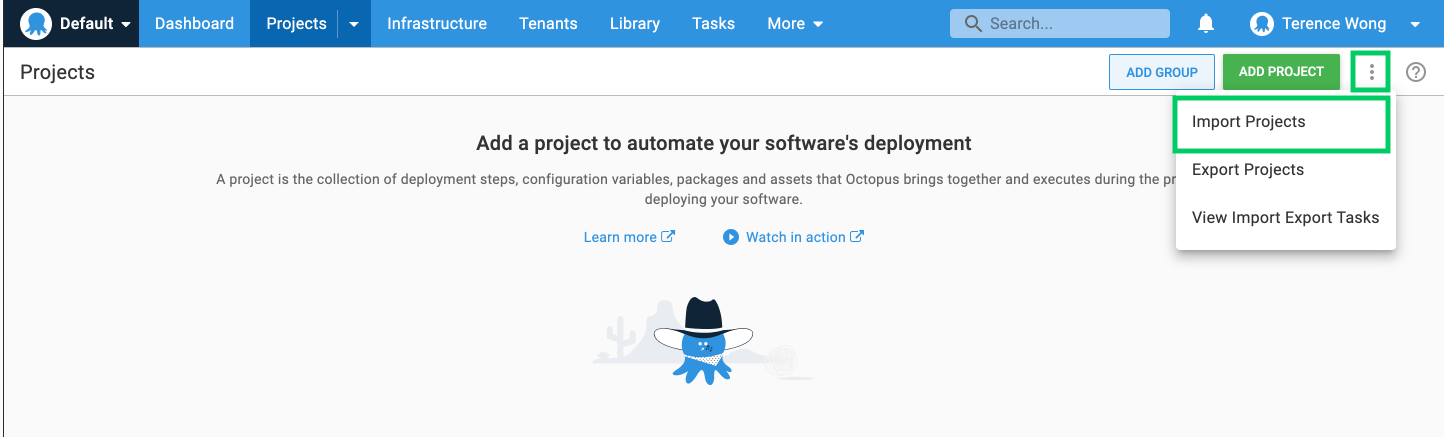Viewport: 1444px width, 437px height.
Task: Click the vertical three-dot overflow menu
Action: (x=1371, y=72)
